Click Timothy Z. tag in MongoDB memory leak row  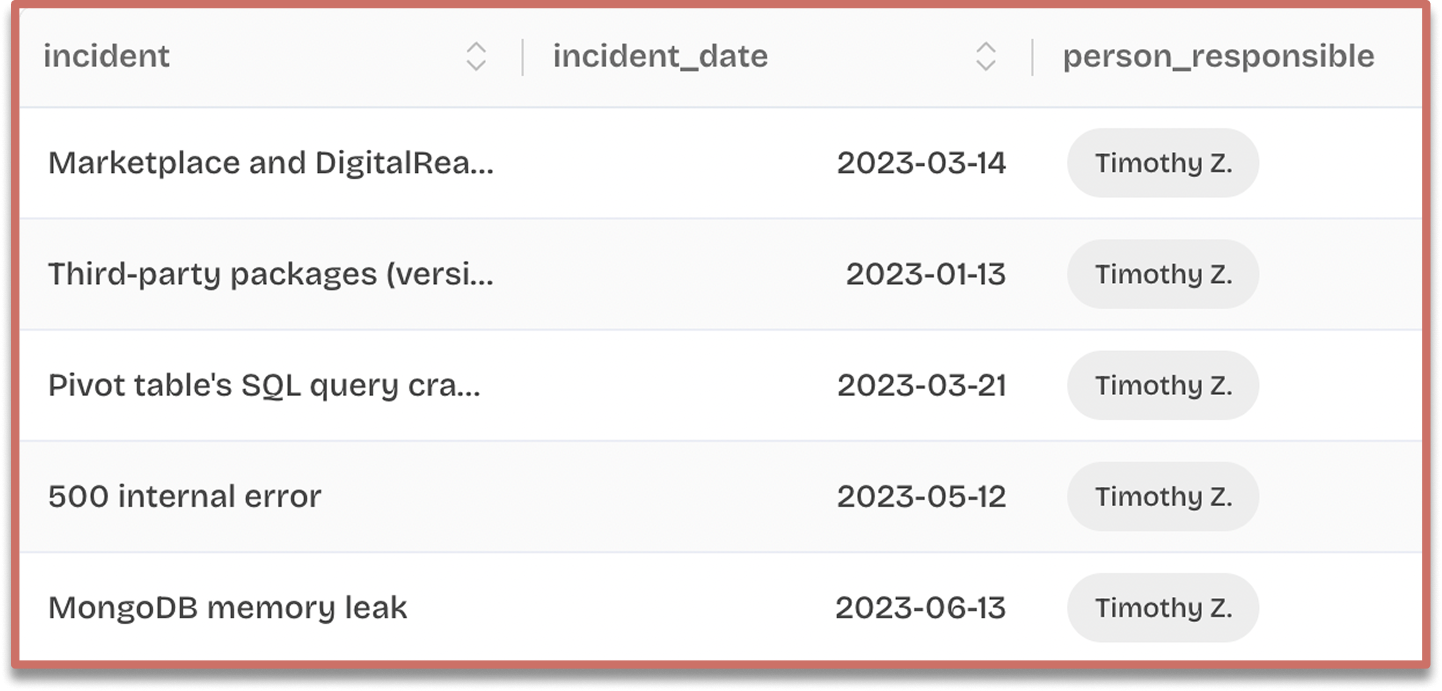[1163, 608]
